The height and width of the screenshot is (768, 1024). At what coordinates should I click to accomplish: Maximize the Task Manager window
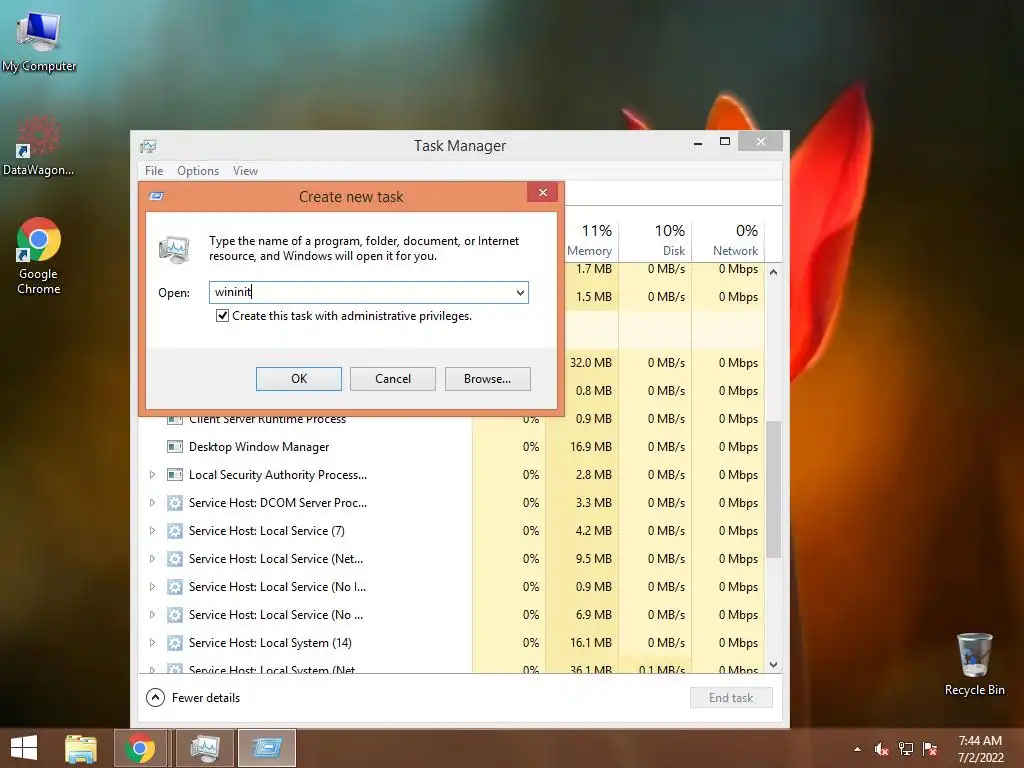click(x=724, y=142)
